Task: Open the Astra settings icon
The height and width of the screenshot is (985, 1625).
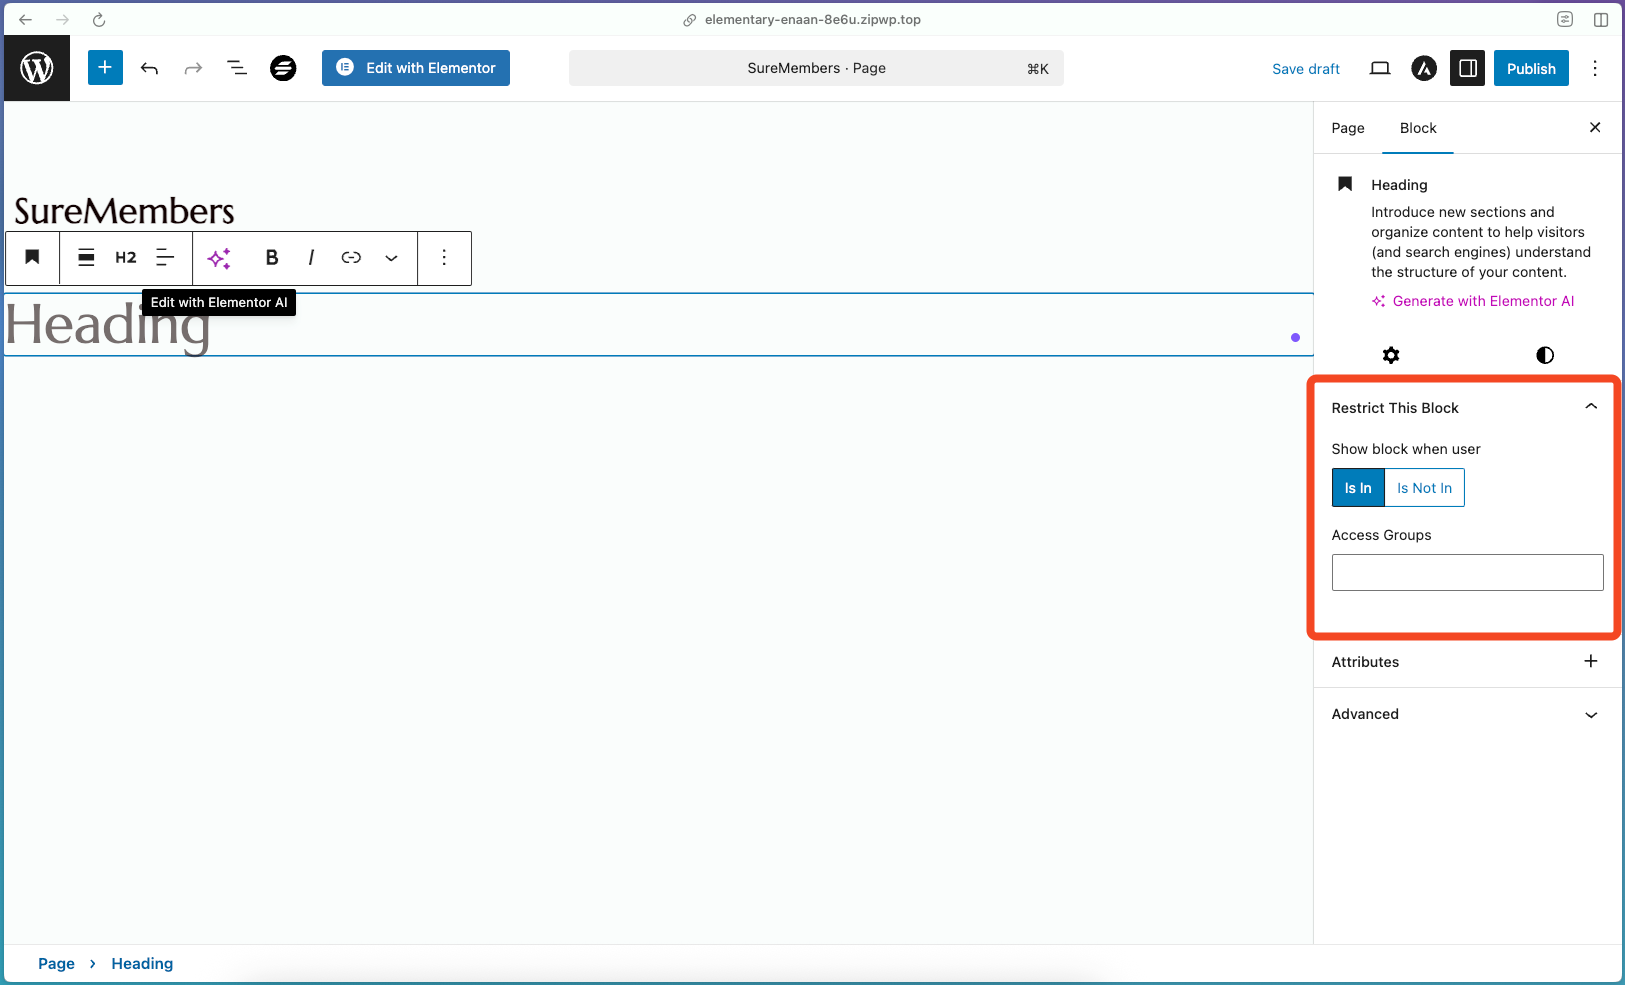Action: coord(1424,68)
